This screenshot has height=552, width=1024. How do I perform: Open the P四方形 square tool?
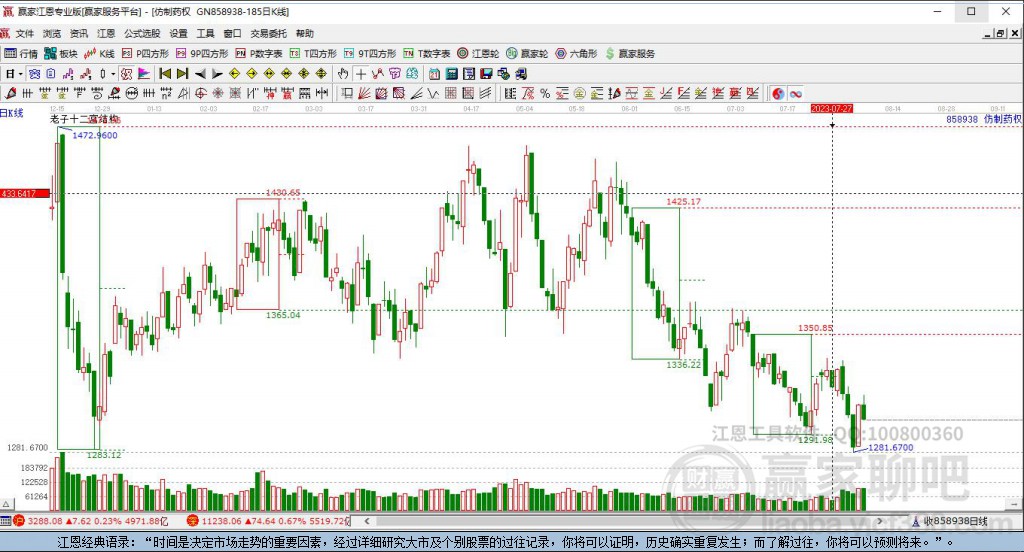click(x=145, y=54)
